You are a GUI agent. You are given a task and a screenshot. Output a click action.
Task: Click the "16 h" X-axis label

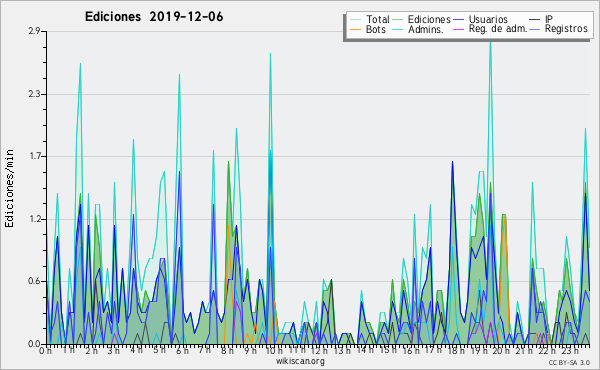(x=411, y=350)
